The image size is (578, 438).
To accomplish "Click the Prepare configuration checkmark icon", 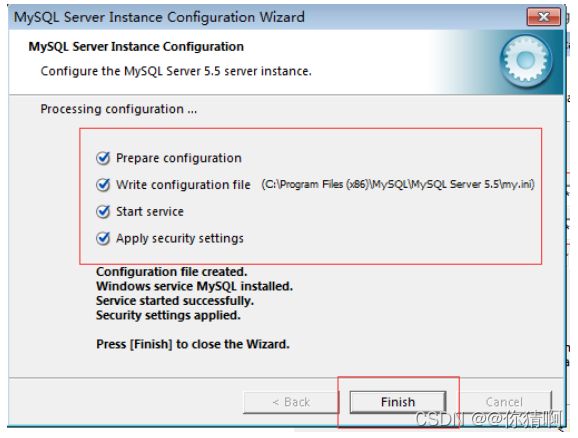I will pyautogui.click(x=103, y=158).
